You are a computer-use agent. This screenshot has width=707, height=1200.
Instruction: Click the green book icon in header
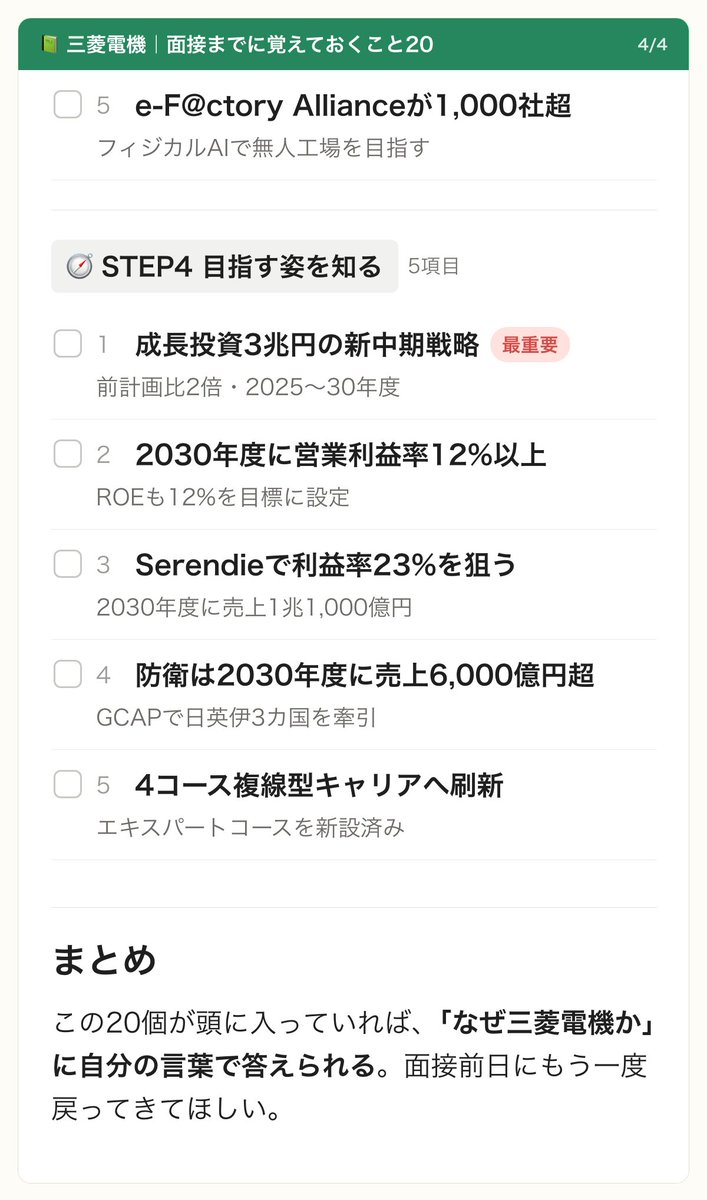[50, 45]
